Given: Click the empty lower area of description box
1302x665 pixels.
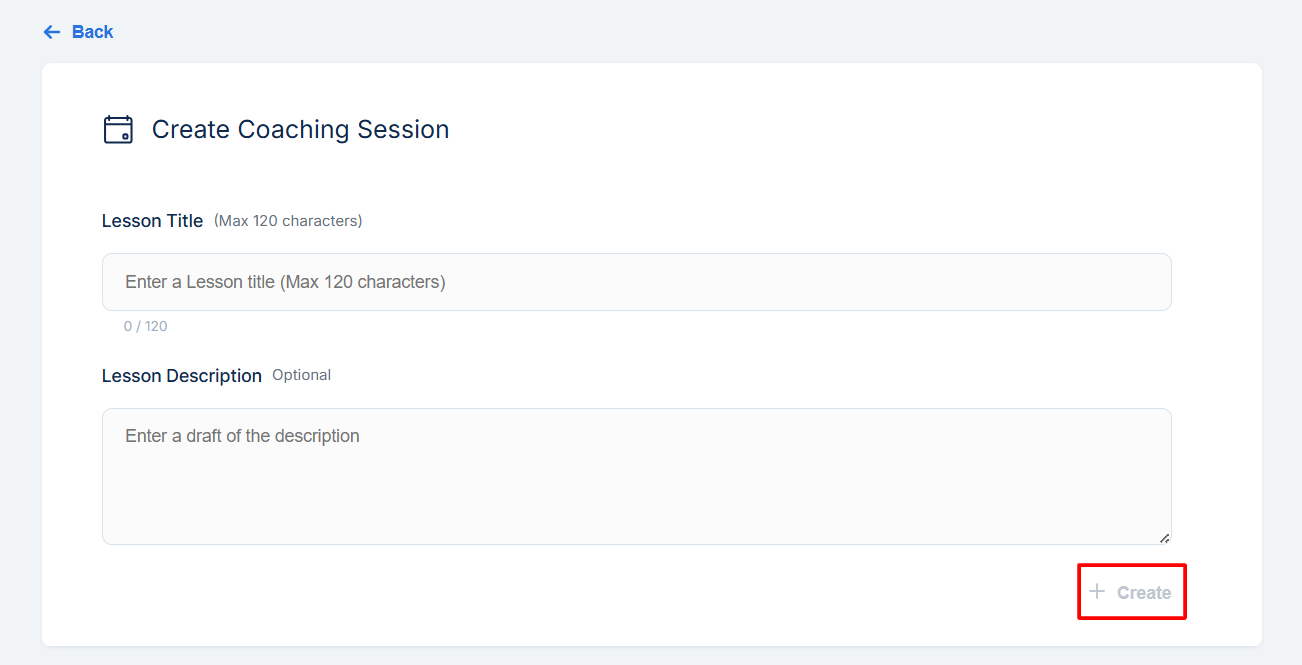Looking at the screenshot, I should (636, 510).
